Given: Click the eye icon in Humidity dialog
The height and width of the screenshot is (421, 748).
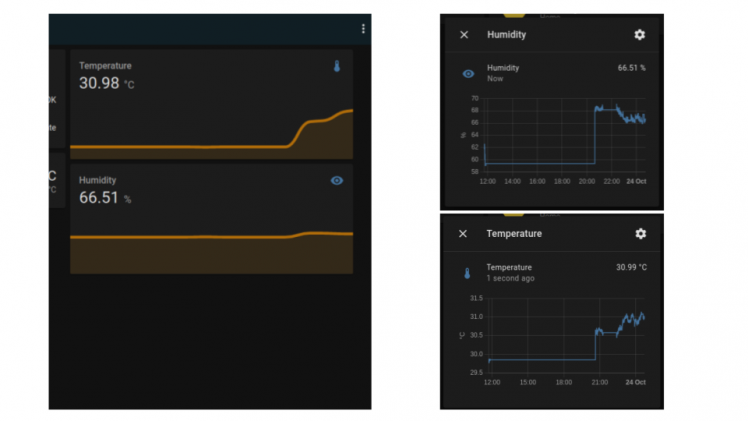Looking at the screenshot, I should coord(468,74).
